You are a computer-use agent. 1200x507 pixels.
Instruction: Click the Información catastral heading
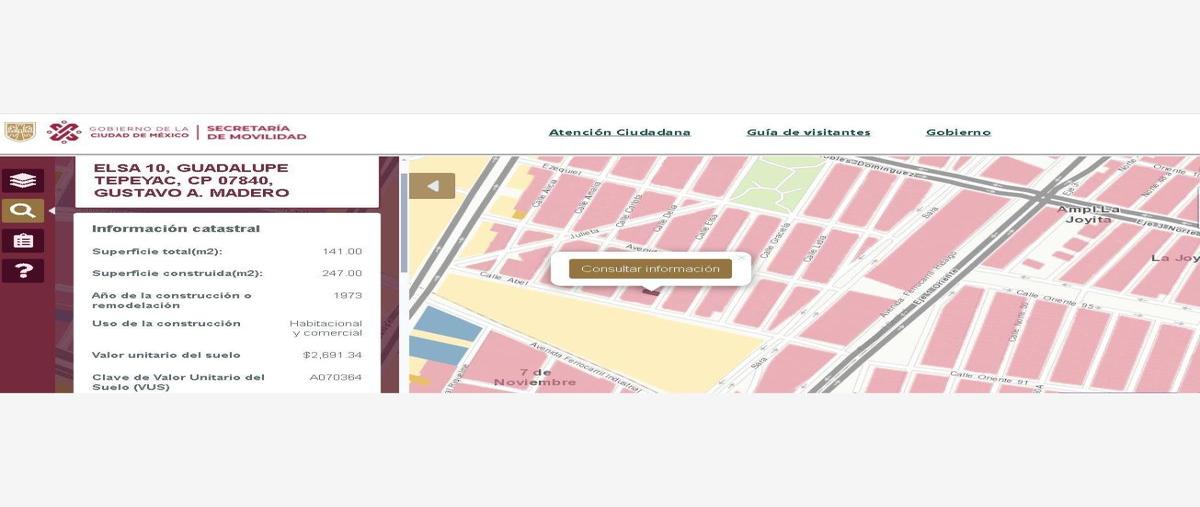pos(176,228)
